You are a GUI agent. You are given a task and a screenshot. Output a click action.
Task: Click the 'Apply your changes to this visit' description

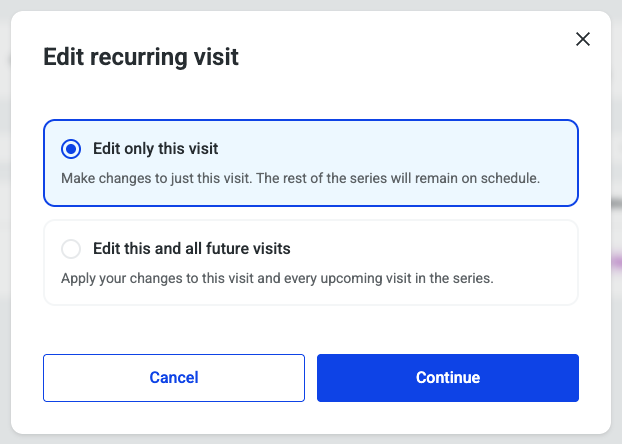pos(277,278)
